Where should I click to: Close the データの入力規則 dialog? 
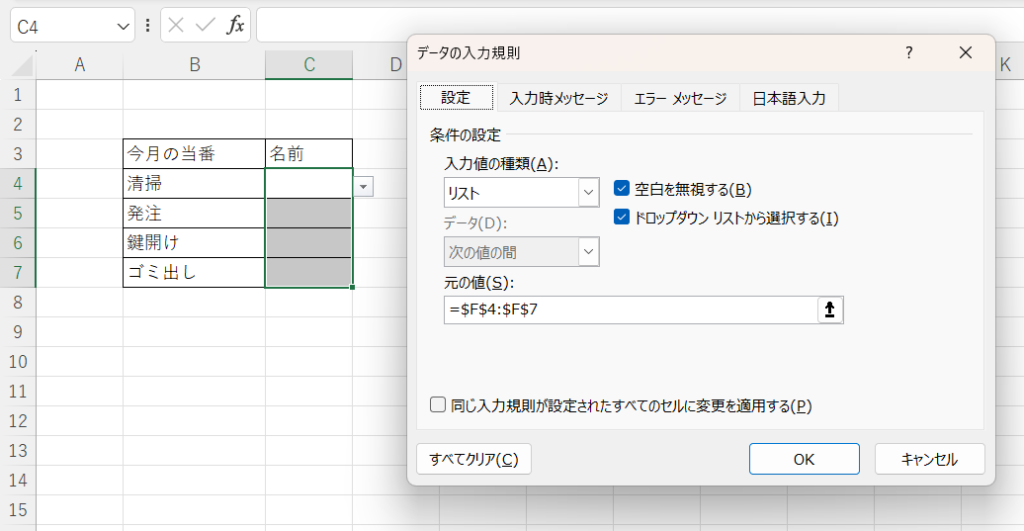tap(965, 53)
